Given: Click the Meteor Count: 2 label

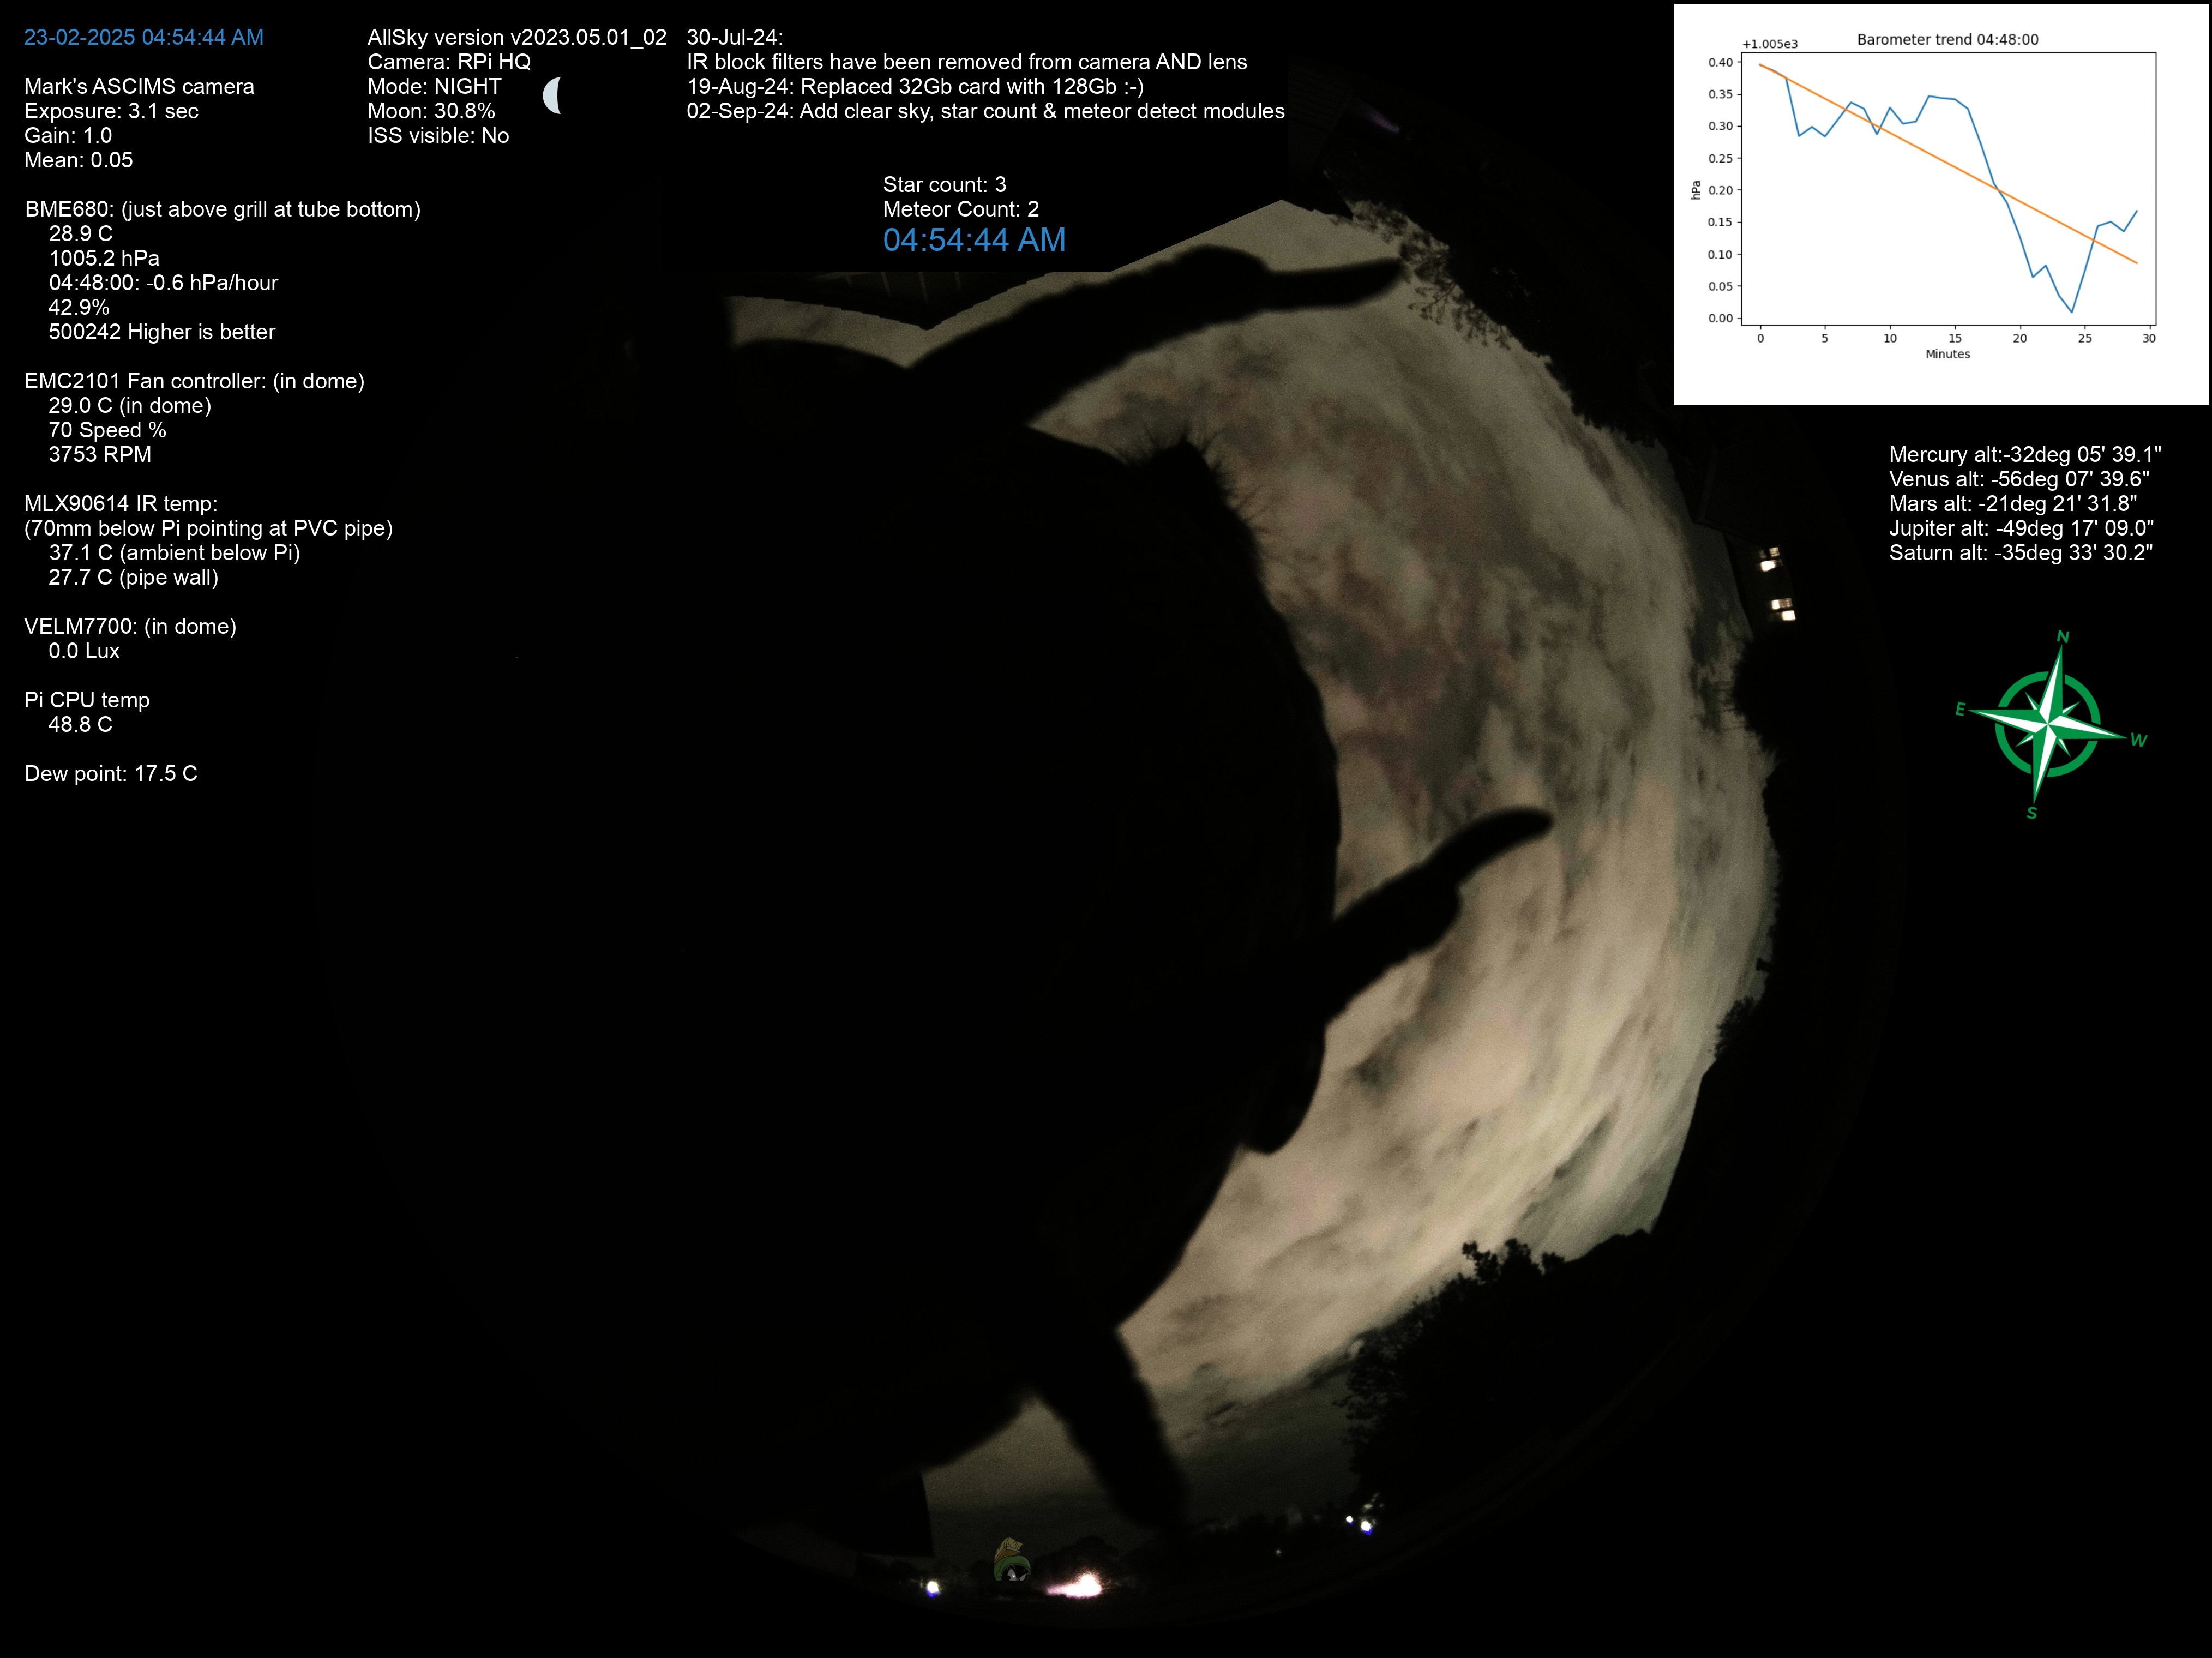Looking at the screenshot, I should tap(960, 209).
